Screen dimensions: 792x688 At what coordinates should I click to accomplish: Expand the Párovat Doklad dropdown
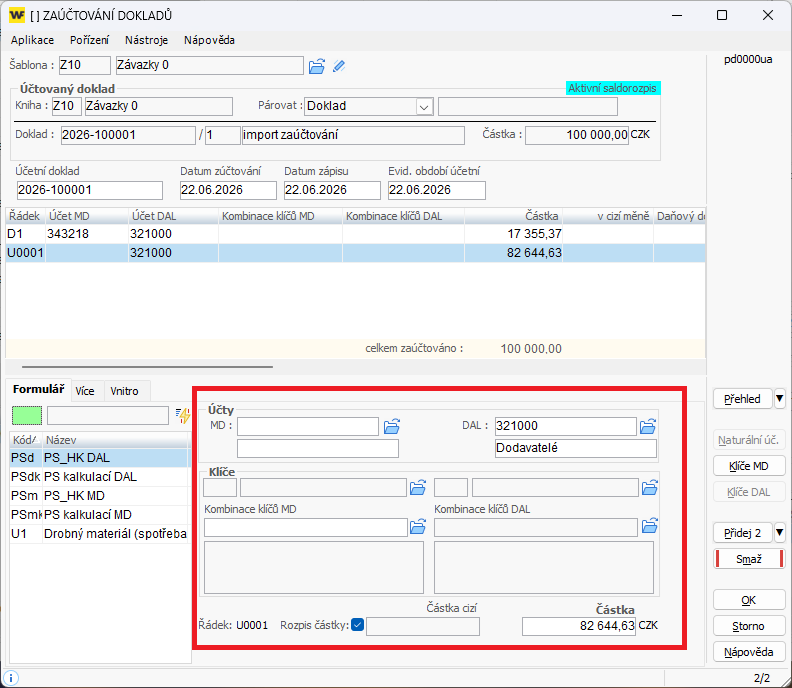[x=424, y=107]
